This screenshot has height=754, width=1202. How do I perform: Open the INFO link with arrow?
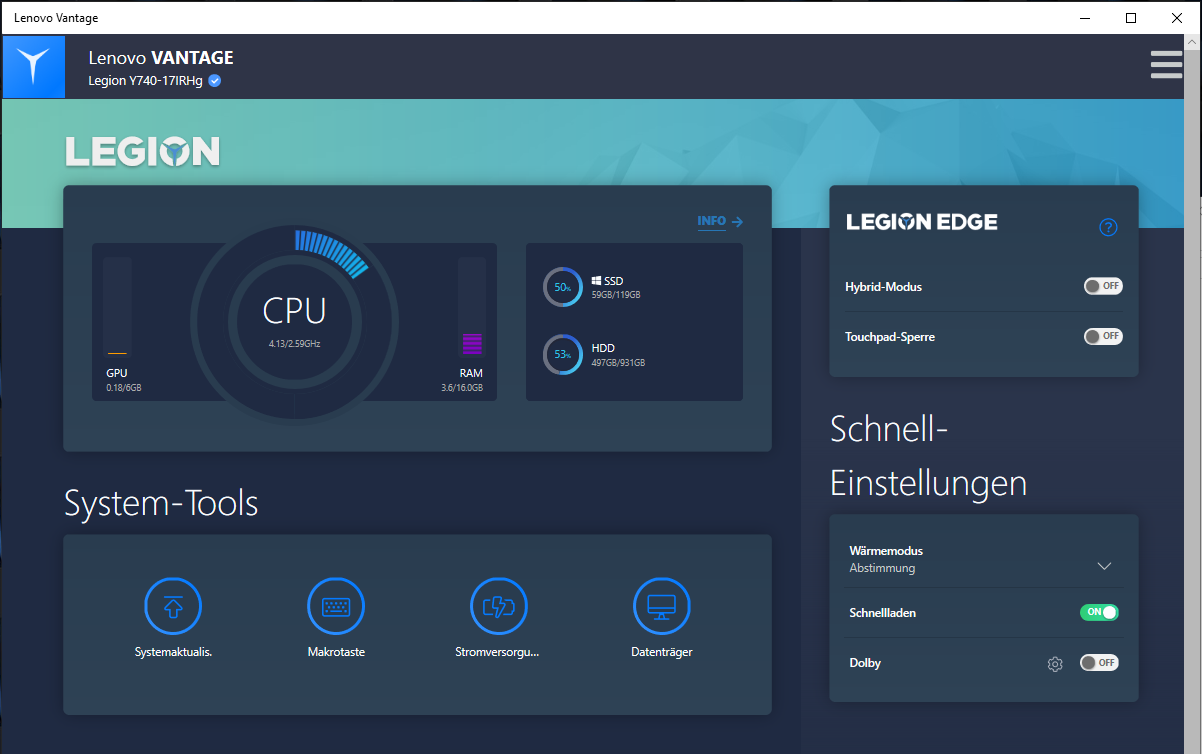click(x=720, y=222)
